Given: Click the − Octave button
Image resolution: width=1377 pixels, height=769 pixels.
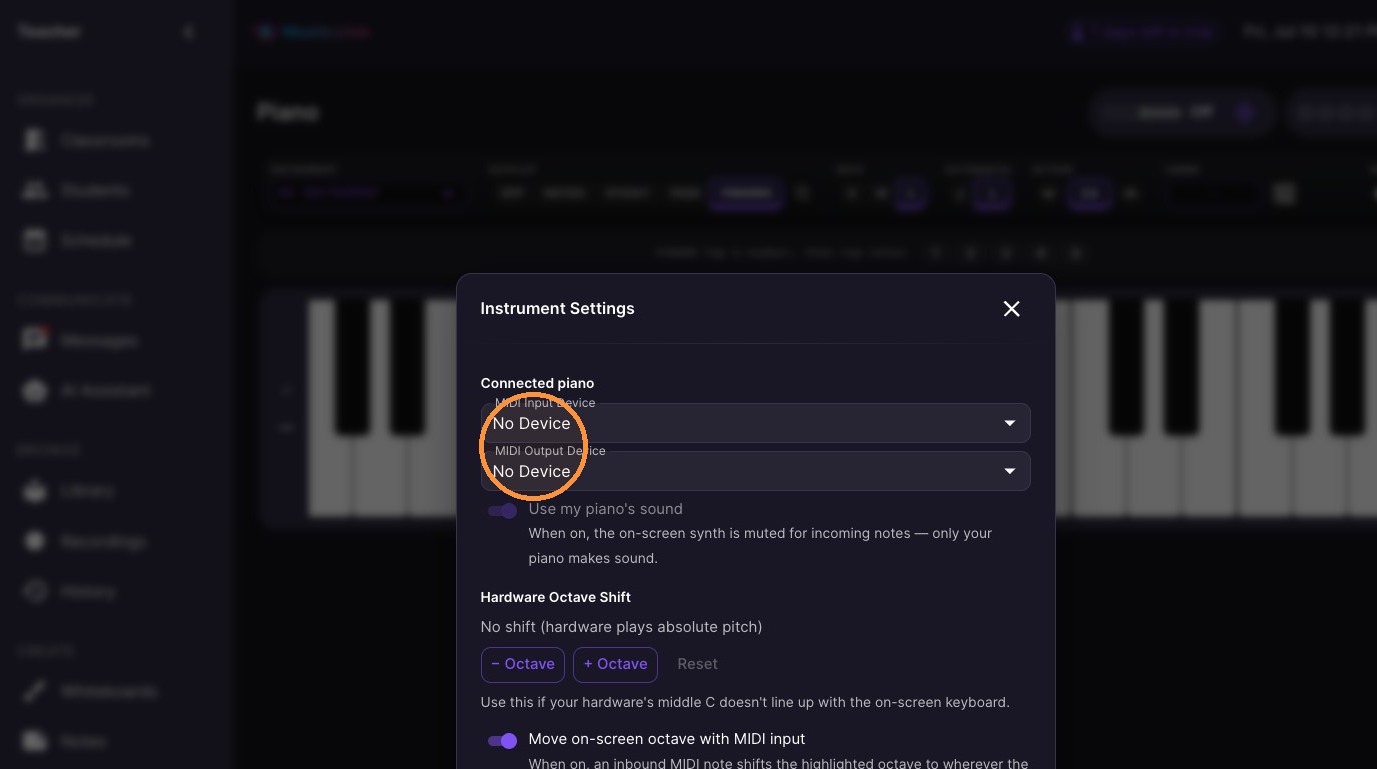Looking at the screenshot, I should coord(523,664).
